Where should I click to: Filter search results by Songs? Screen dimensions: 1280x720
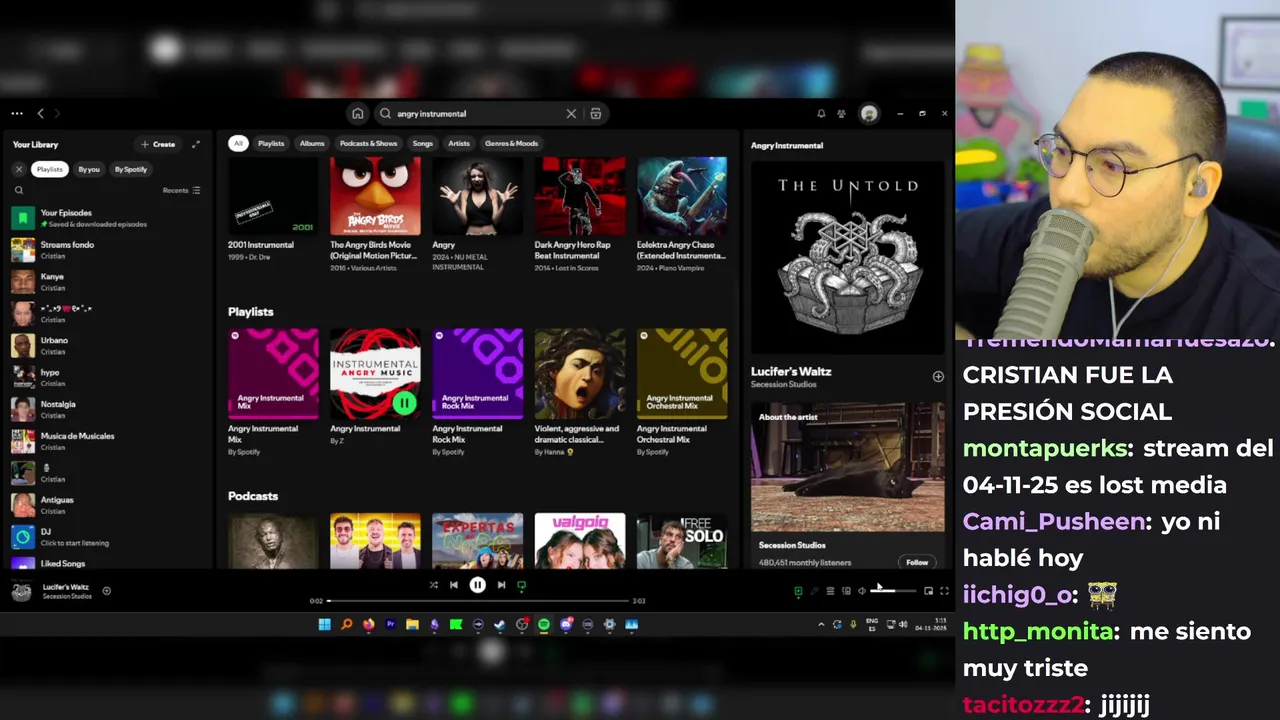[x=423, y=143]
